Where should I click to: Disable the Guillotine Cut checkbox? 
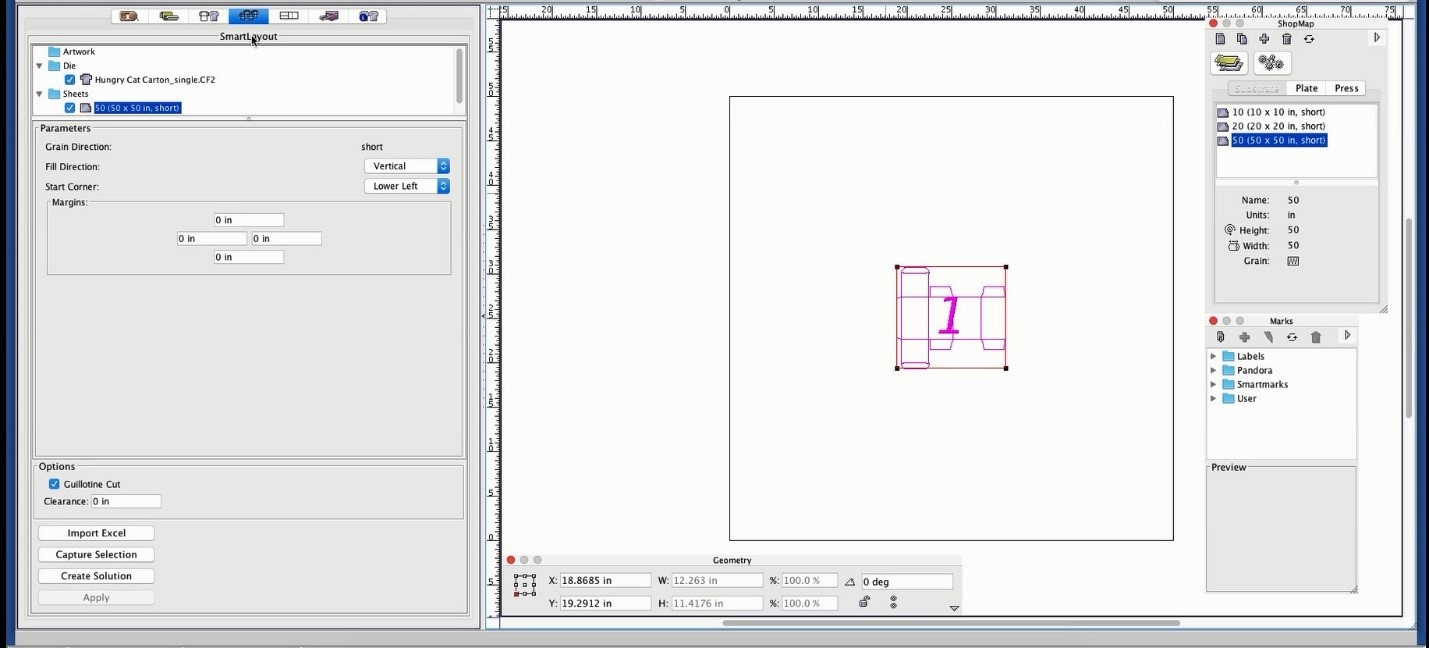click(x=54, y=484)
